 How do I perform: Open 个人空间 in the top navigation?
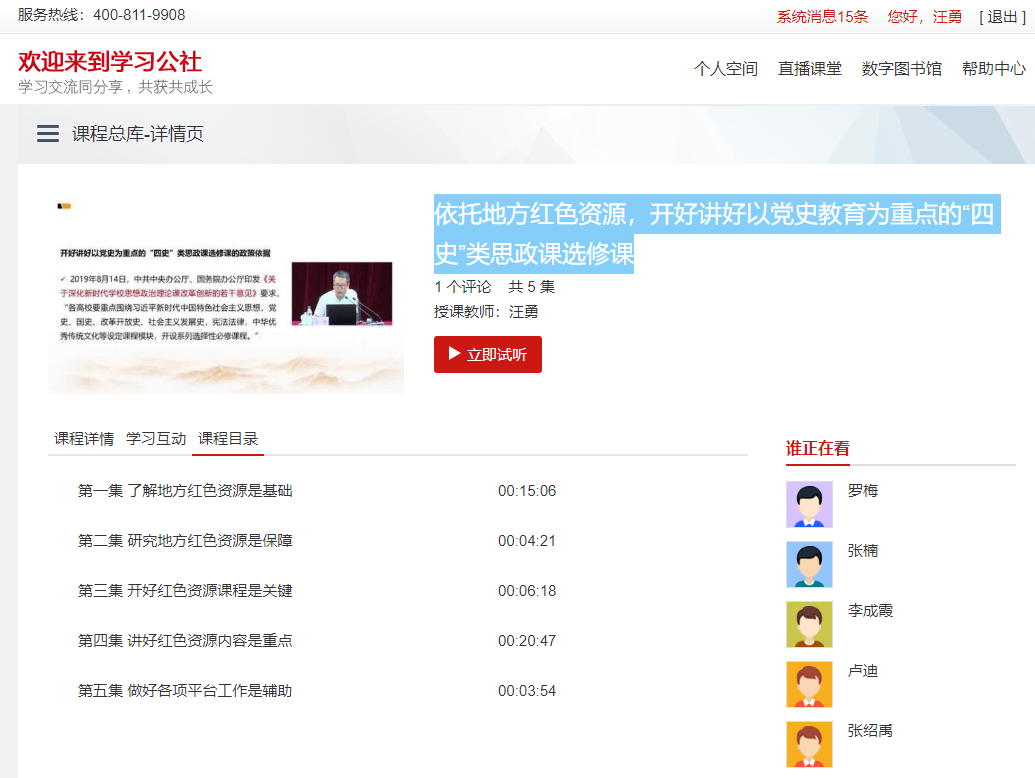tap(726, 69)
